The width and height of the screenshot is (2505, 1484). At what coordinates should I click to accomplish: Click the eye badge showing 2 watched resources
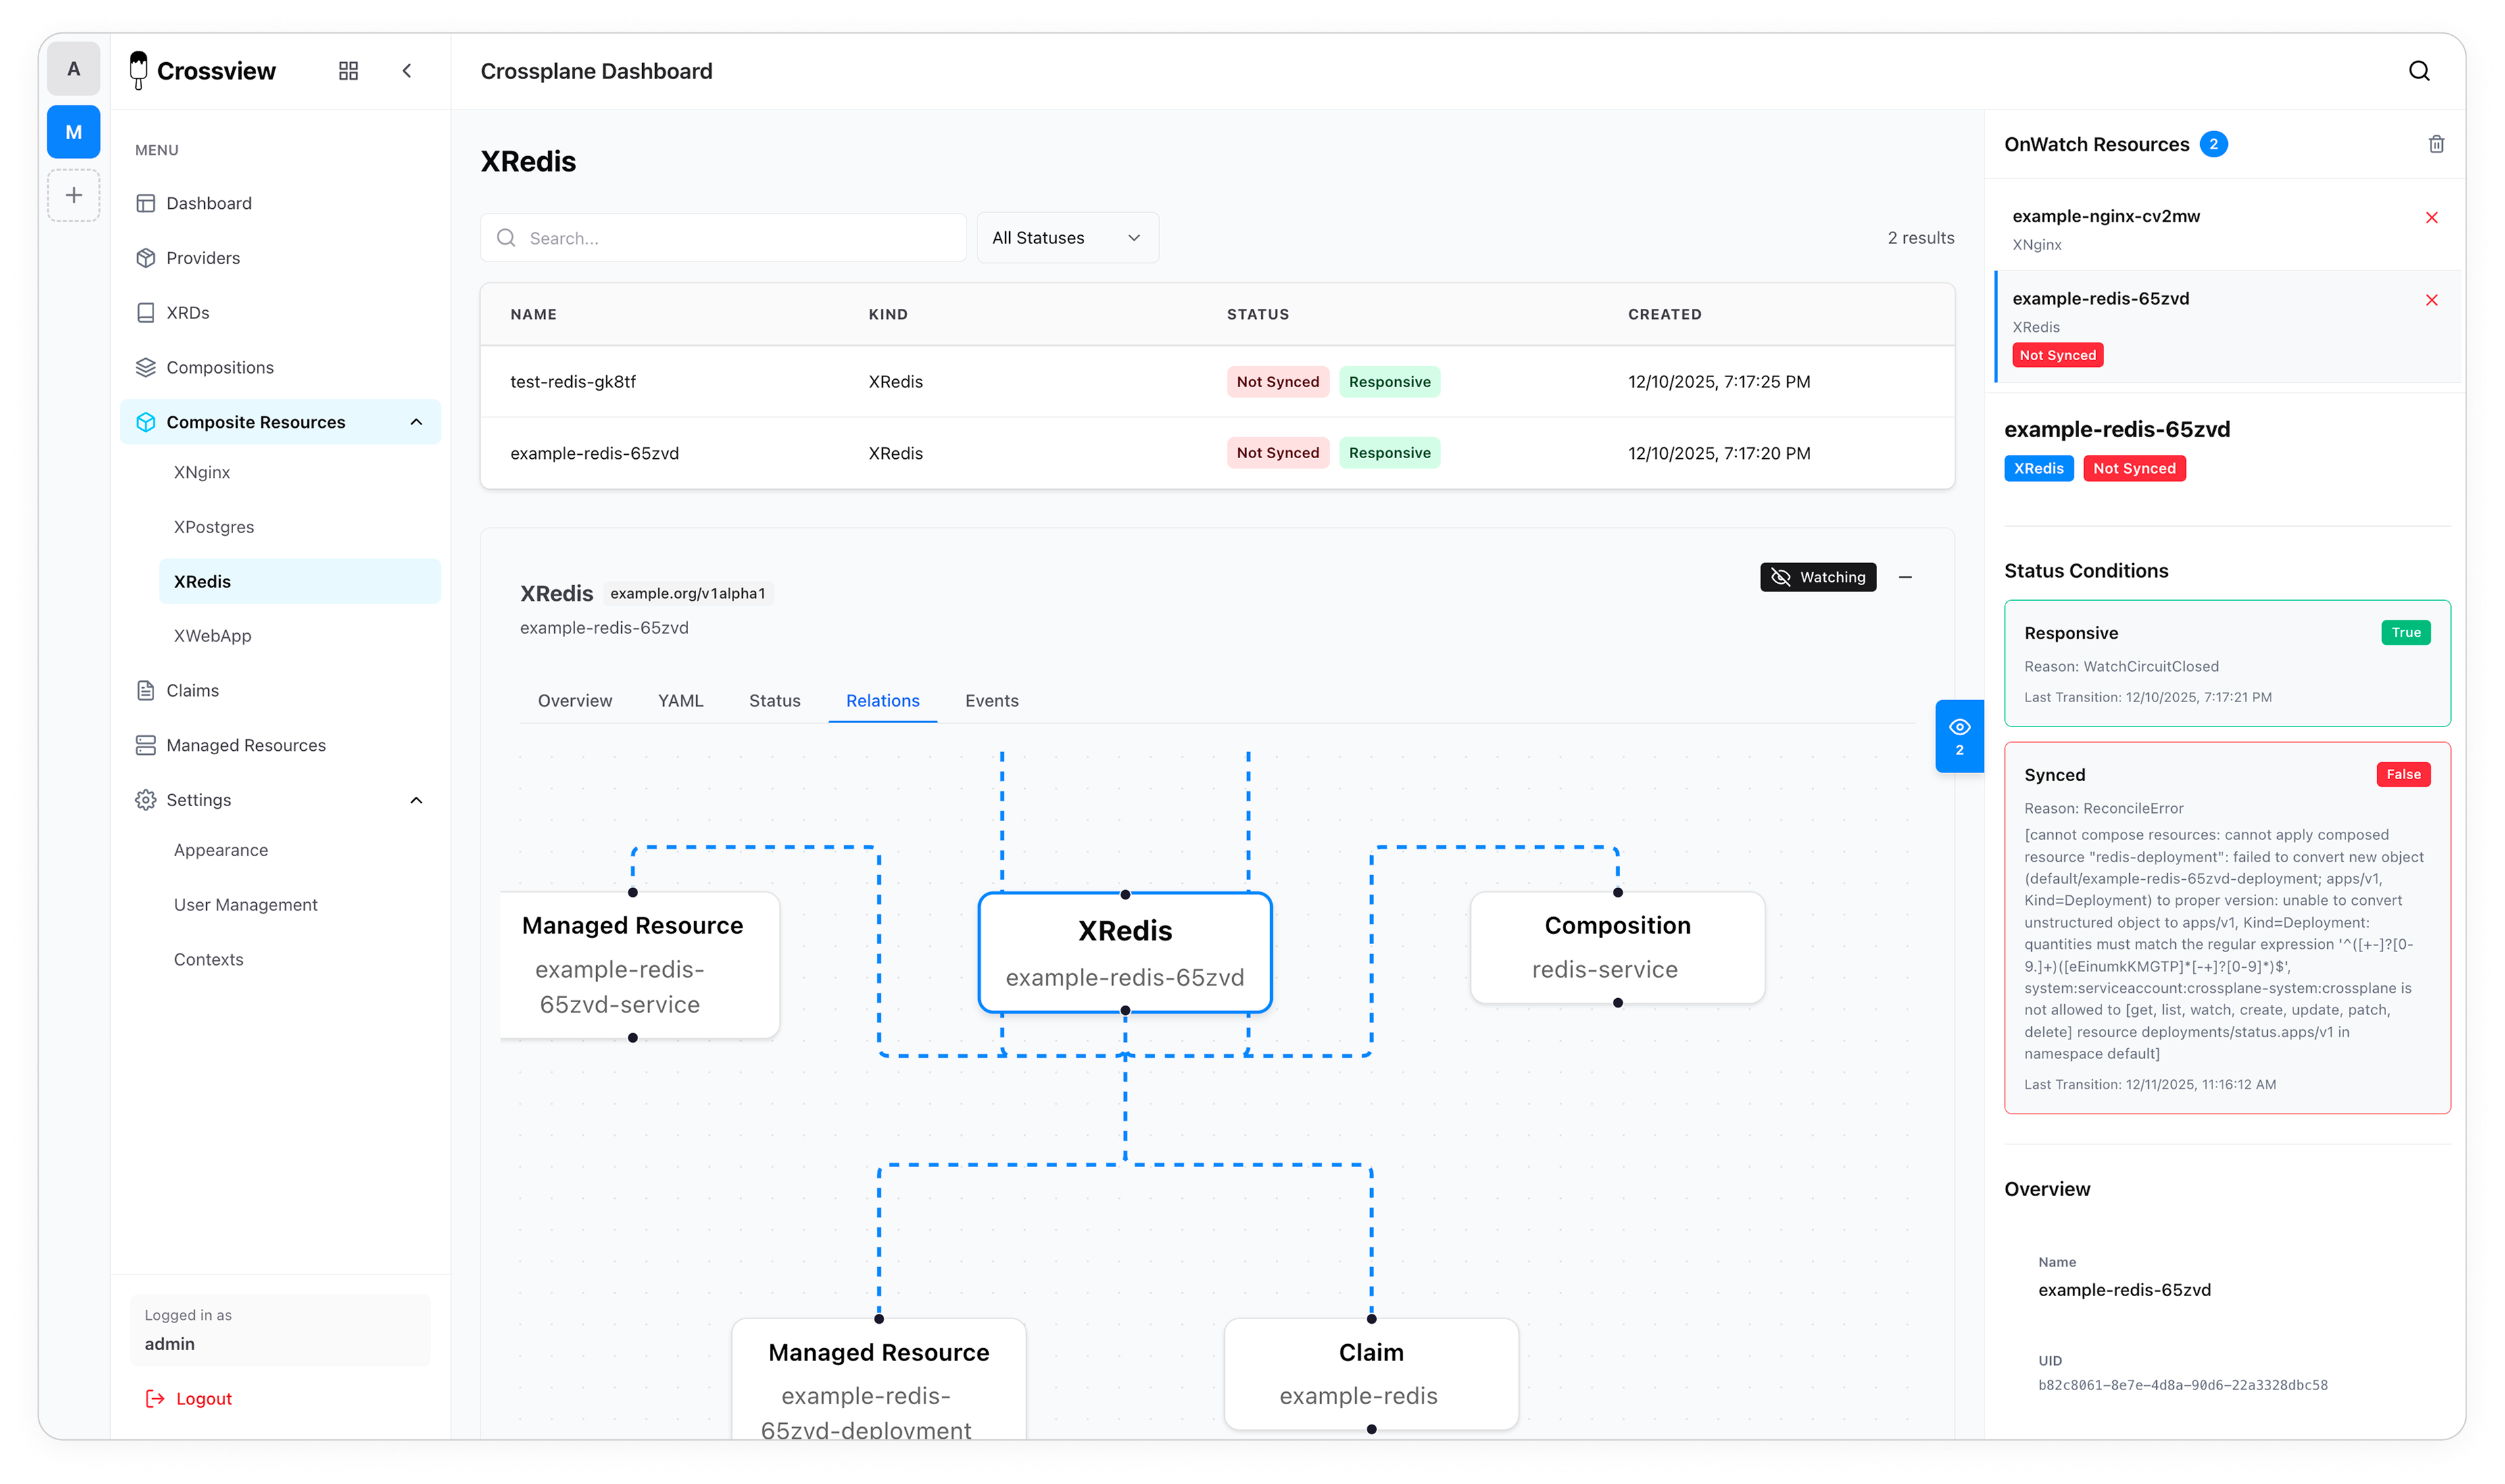pos(1959,736)
